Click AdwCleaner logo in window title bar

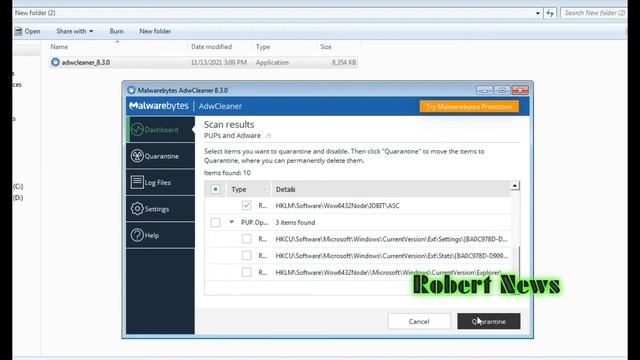[131, 90]
